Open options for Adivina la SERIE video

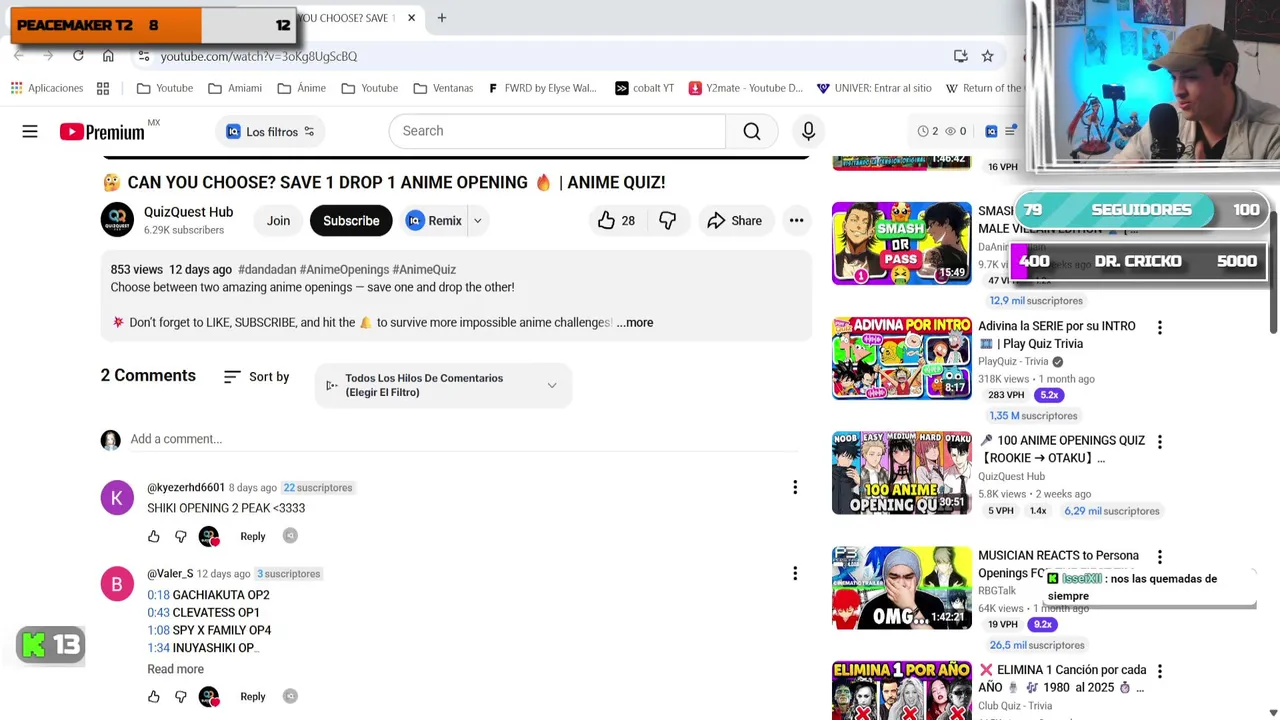pyautogui.click(x=1159, y=327)
